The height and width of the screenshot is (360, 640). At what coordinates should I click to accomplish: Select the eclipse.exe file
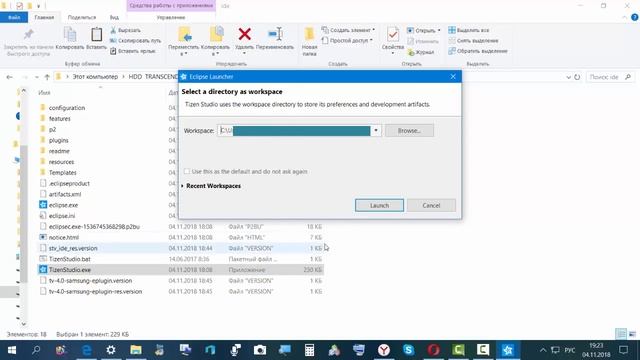coord(63,205)
